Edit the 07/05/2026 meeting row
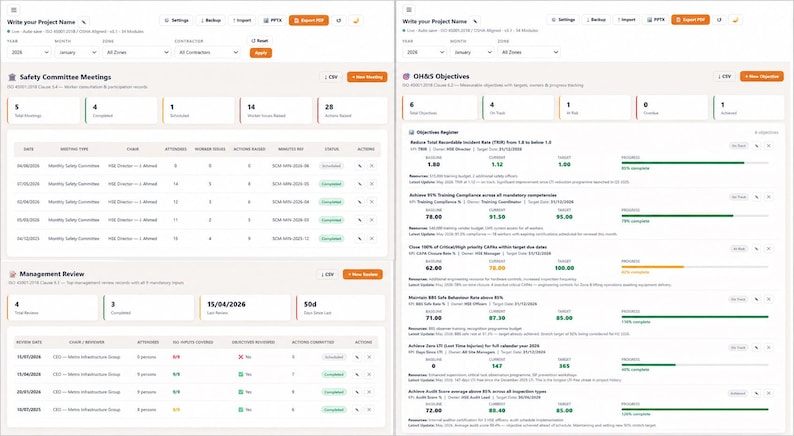Viewport: 794px width, 436px height. pyautogui.click(x=360, y=184)
